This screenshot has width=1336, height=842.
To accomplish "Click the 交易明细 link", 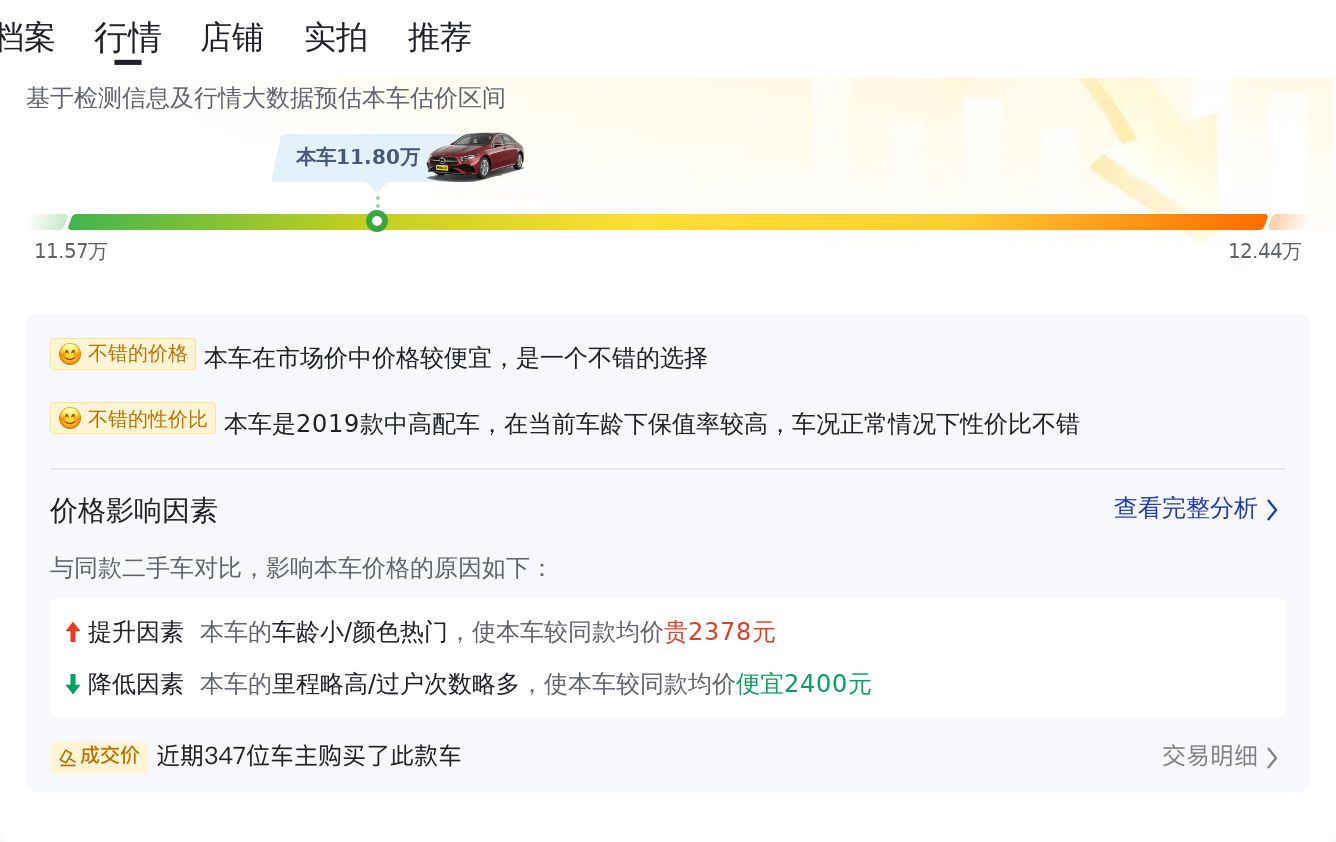I will [1209, 756].
